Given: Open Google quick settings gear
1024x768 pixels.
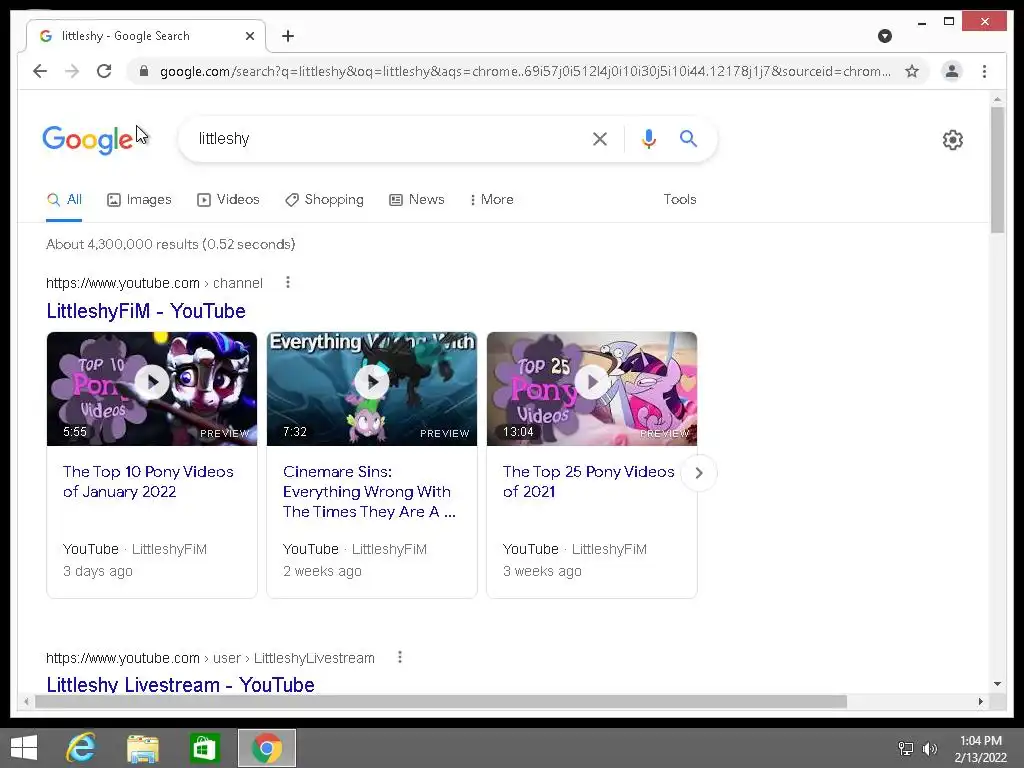Looking at the screenshot, I should (x=953, y=140).
